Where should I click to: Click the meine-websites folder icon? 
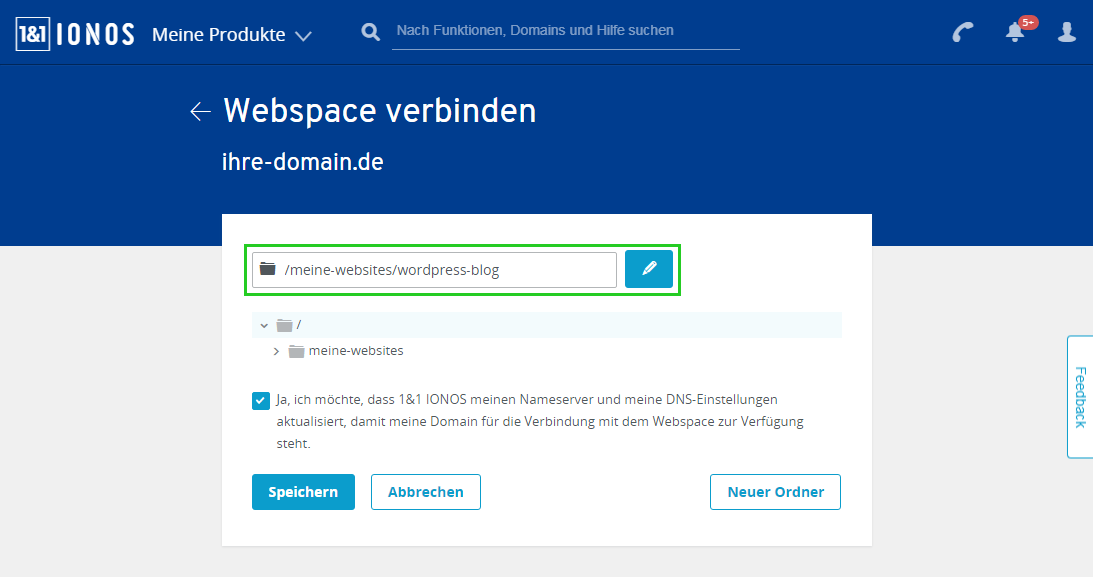tap(296, 351)
